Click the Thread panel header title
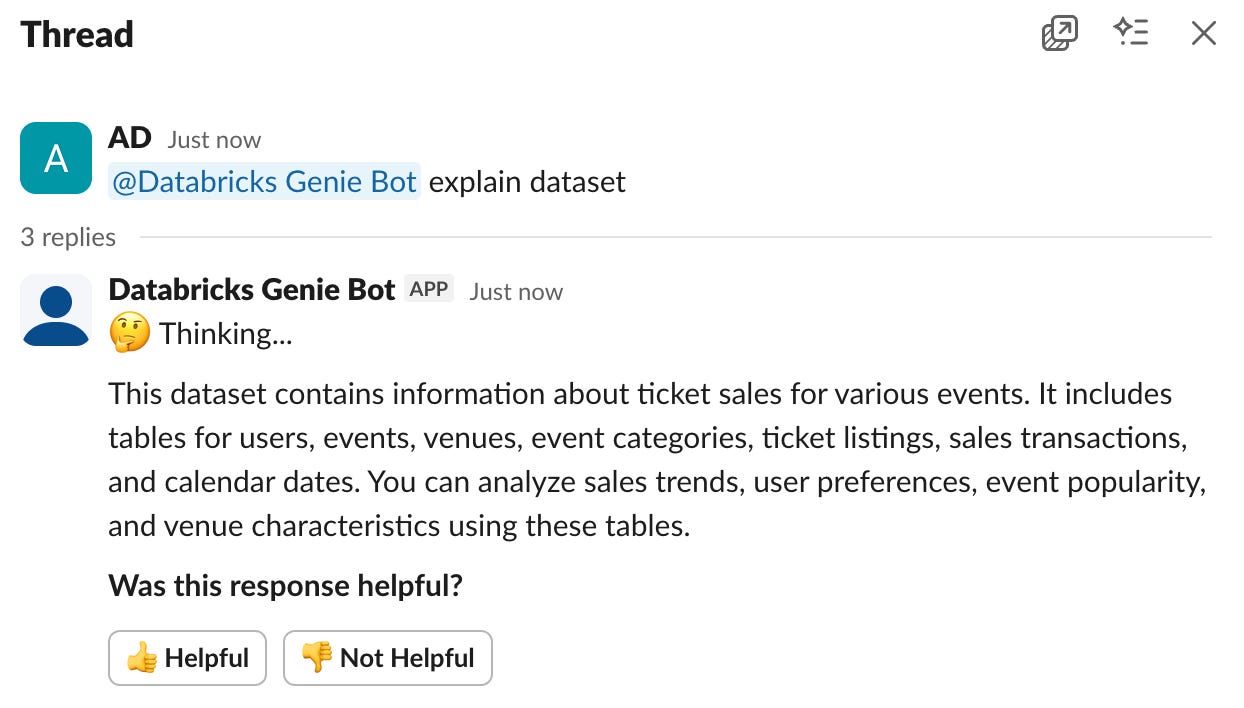The width and height of the screenshot is (1244, 708). [x=77, y=35]
